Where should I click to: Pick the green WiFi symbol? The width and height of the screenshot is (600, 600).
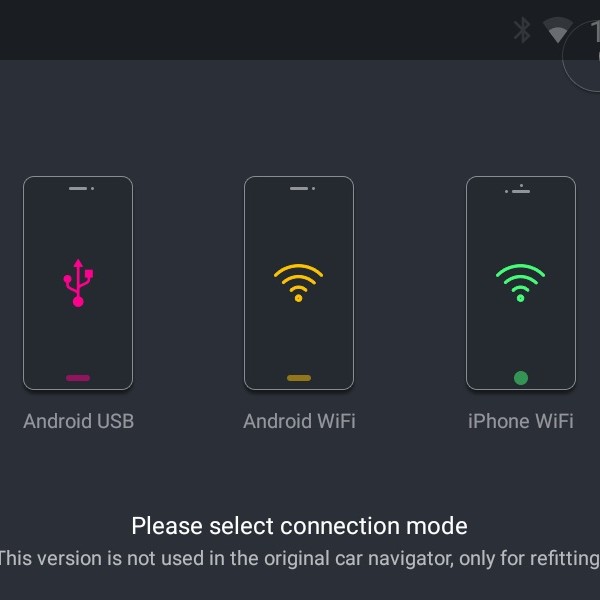point(521,282)
